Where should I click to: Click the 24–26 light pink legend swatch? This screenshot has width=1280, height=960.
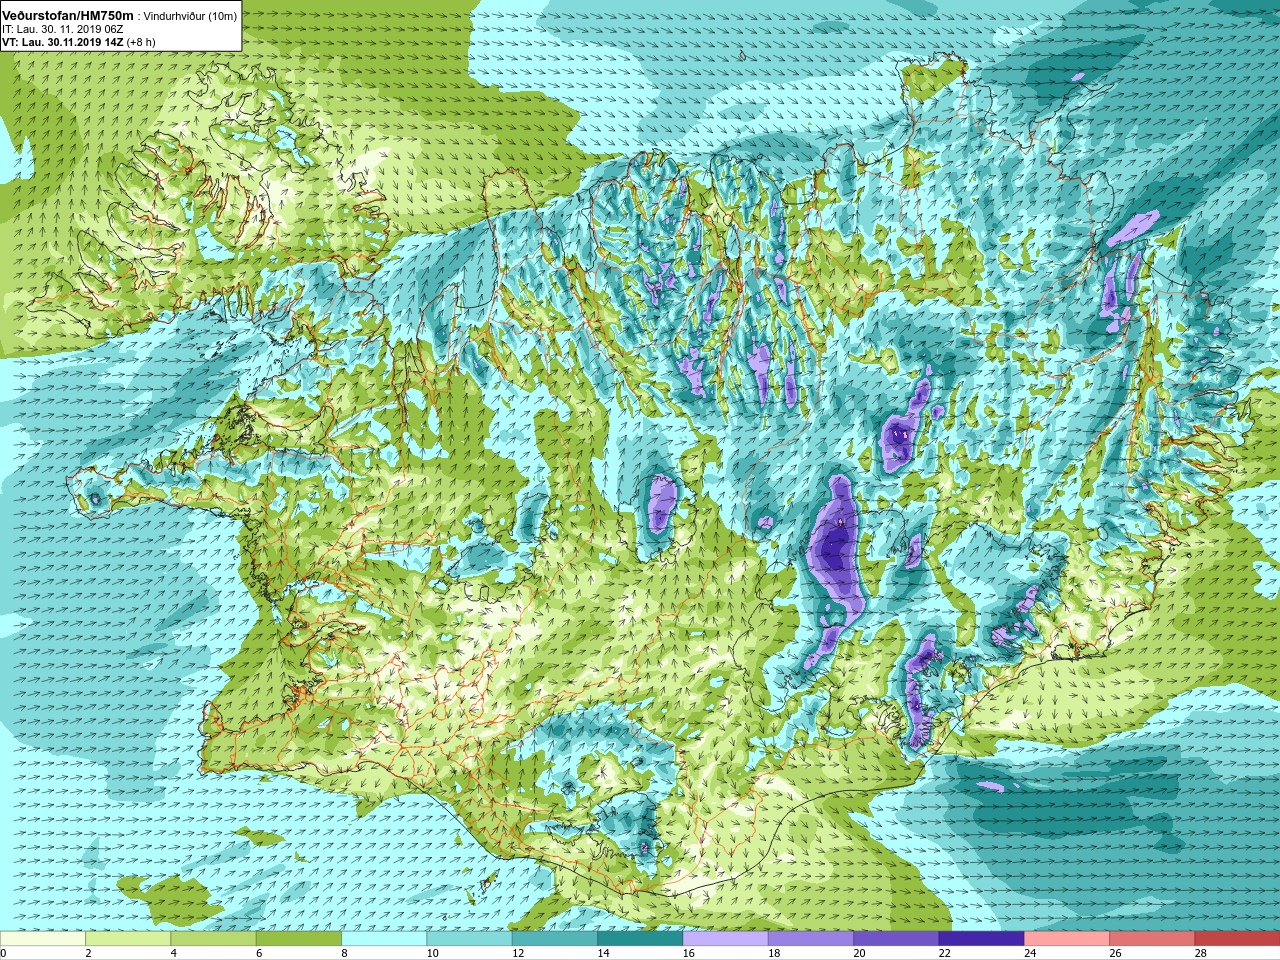1067,939
